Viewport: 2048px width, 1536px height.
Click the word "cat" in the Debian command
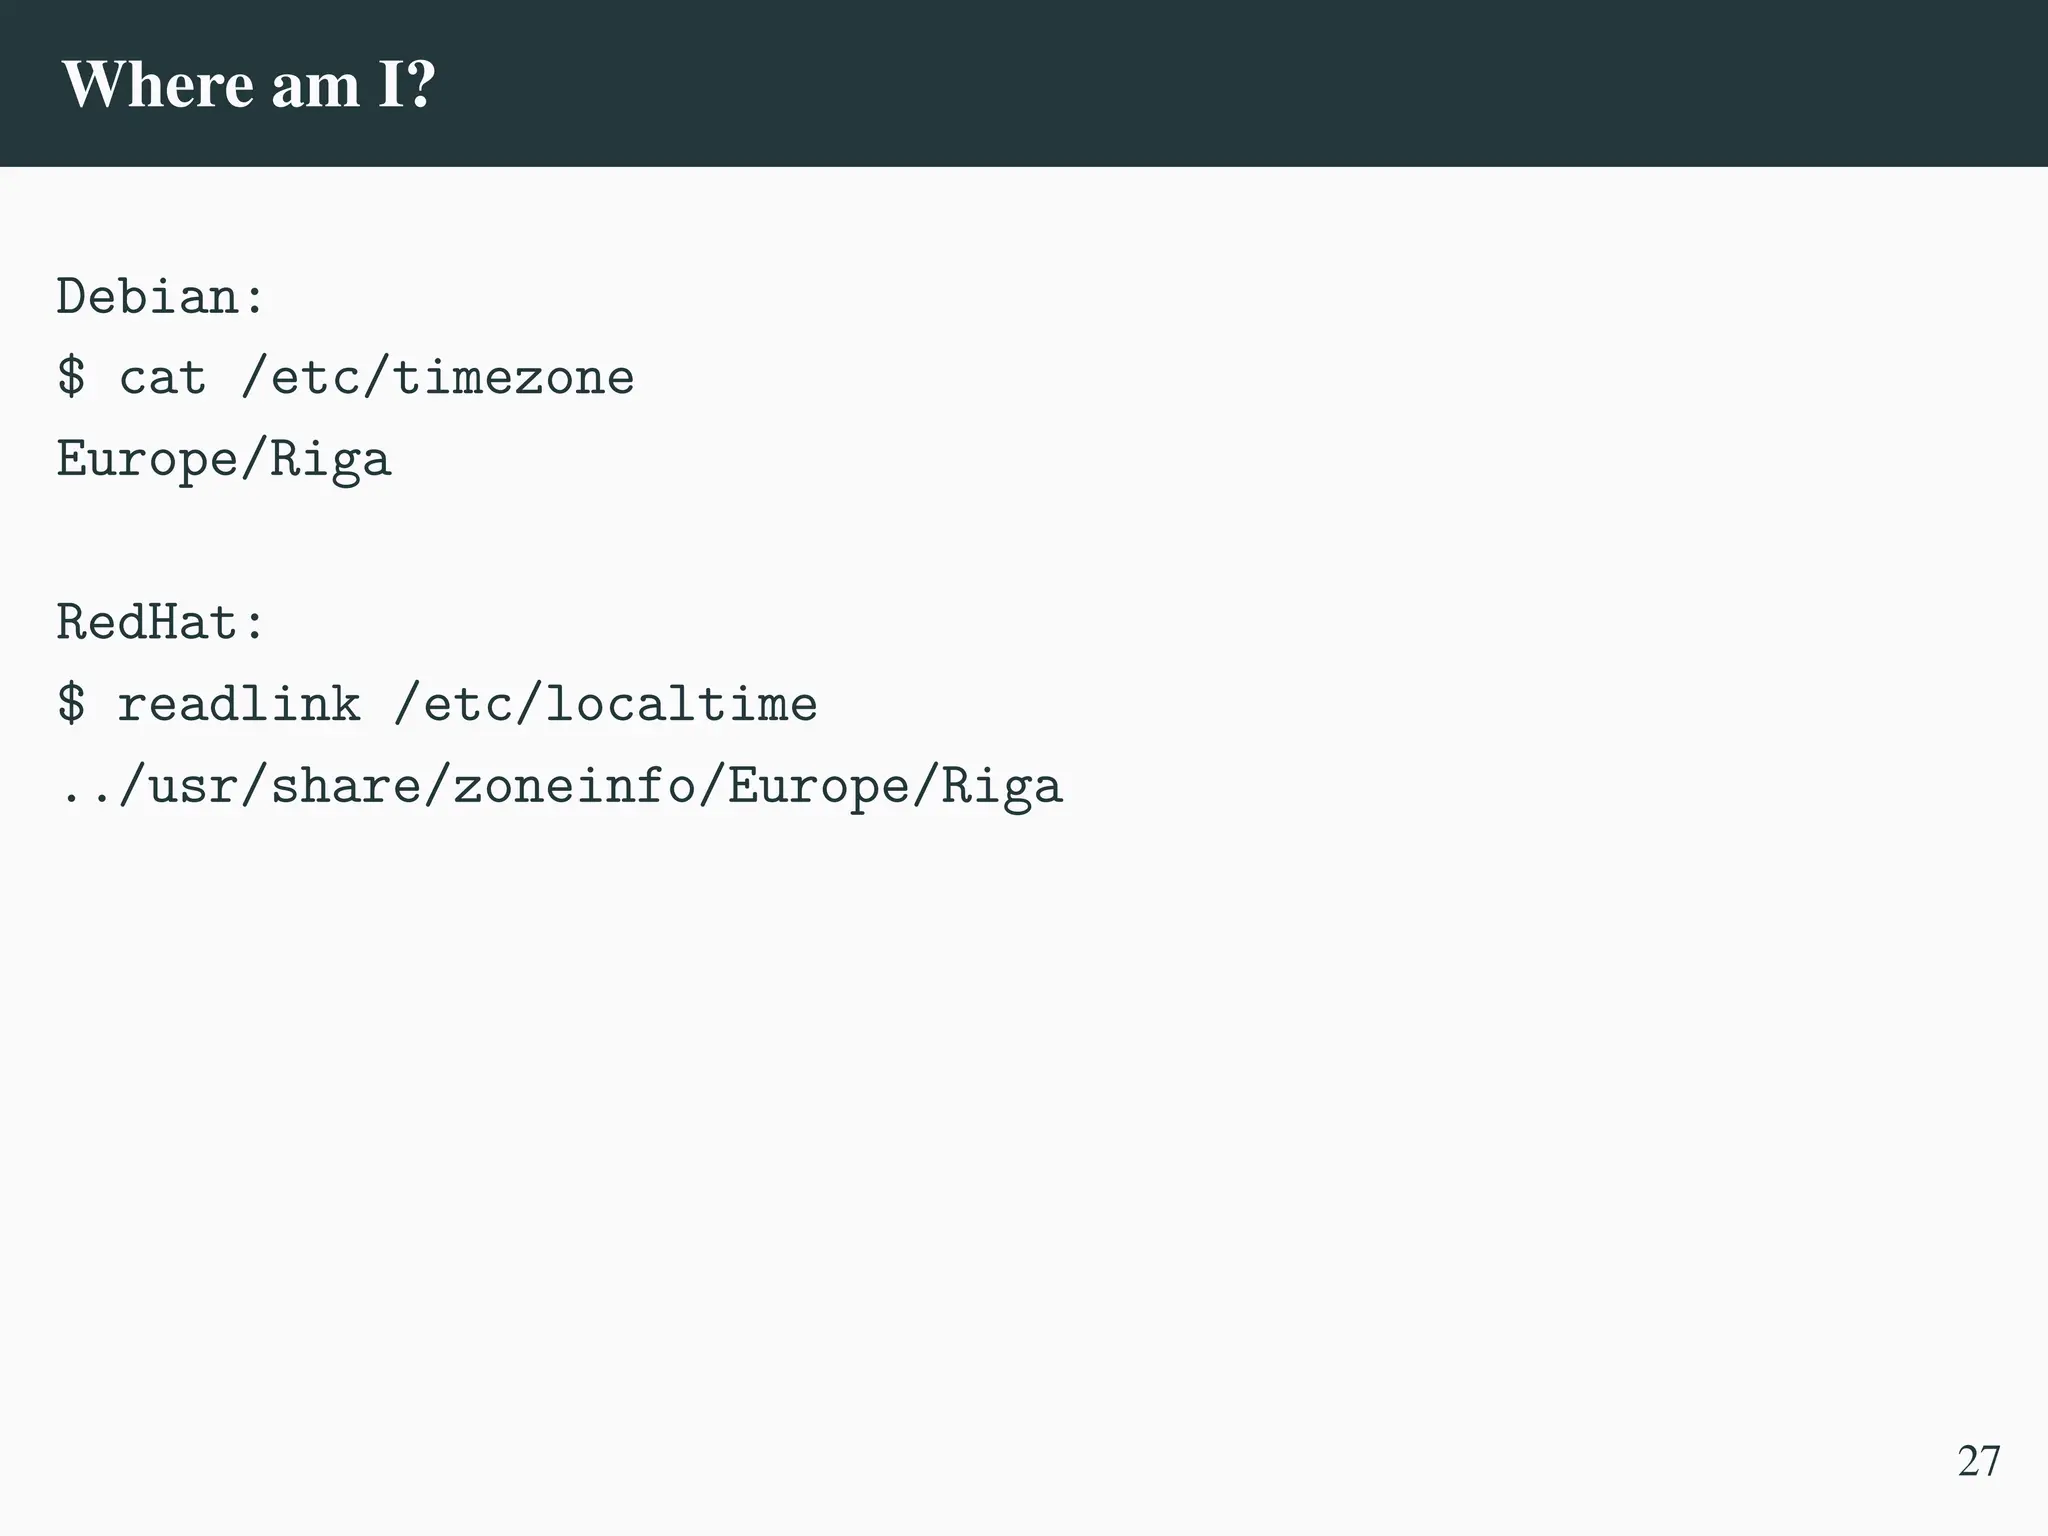tap(162, 378)
